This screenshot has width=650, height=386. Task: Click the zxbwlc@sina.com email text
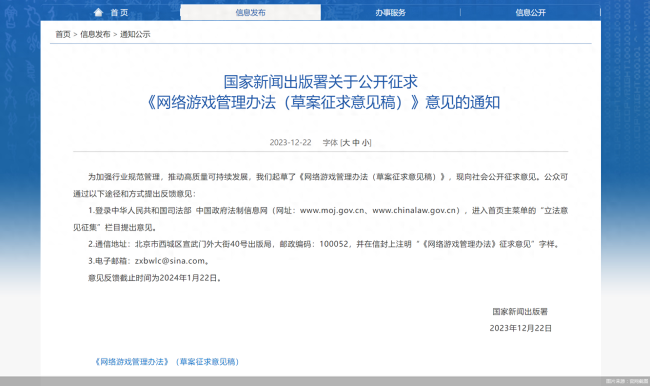click(x=170, y=261)
